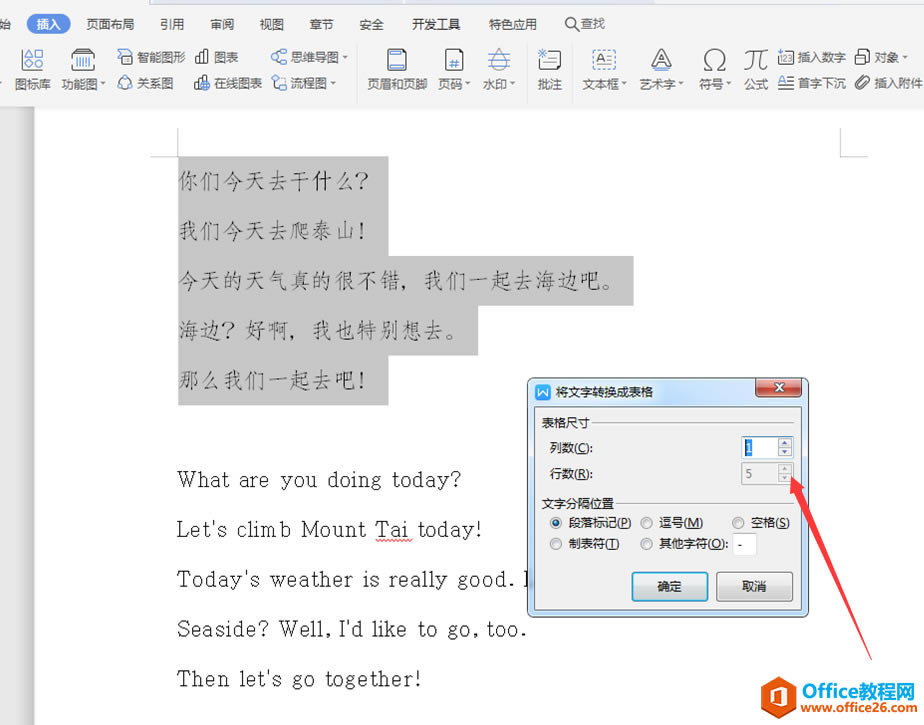This screenshot has width=924, height=725.
Task: Switch to the 章节 tab
Action: (x=321, y=24)
